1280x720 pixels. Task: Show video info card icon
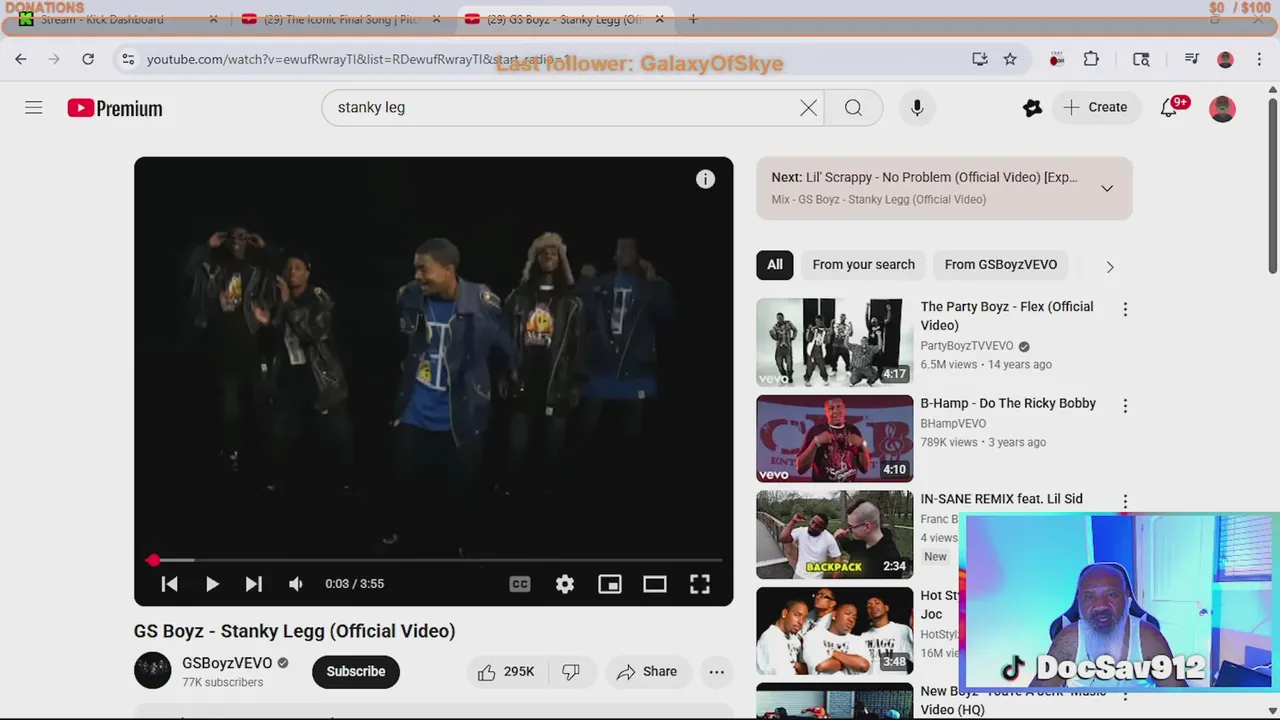point(706,179)
